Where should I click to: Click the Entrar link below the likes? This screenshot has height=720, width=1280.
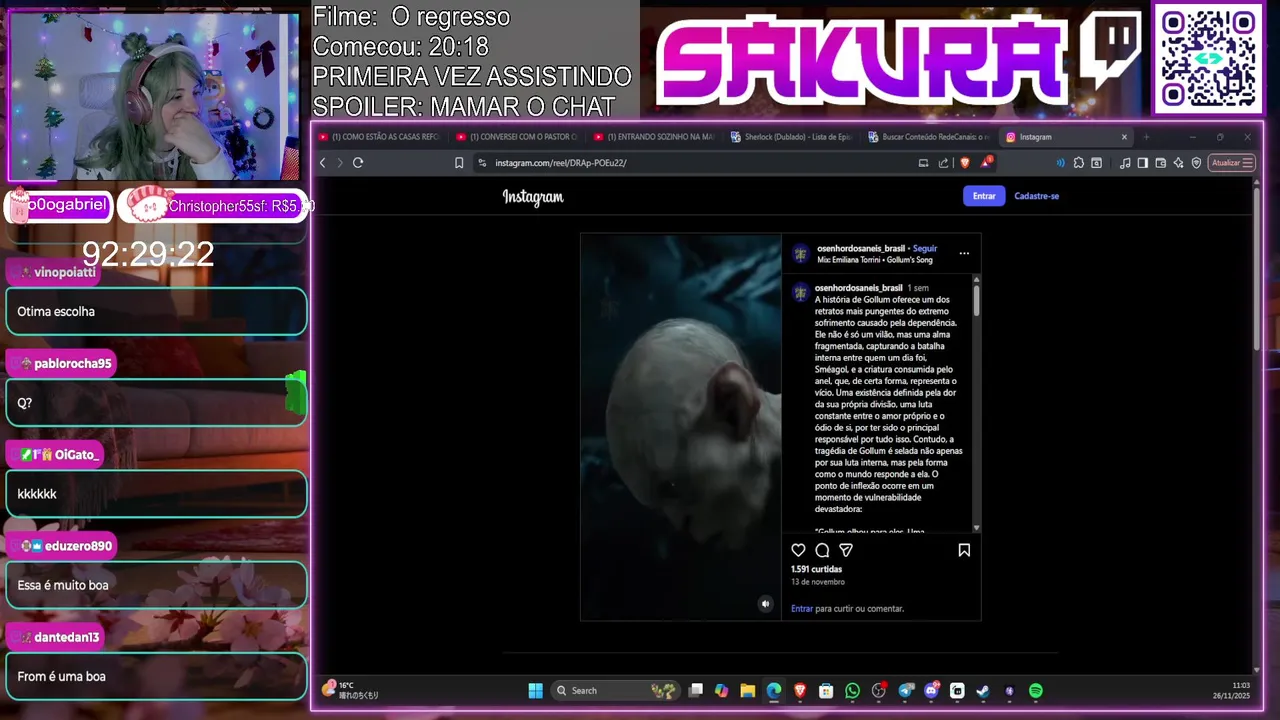pyautogui.click(x=802, y=608)
